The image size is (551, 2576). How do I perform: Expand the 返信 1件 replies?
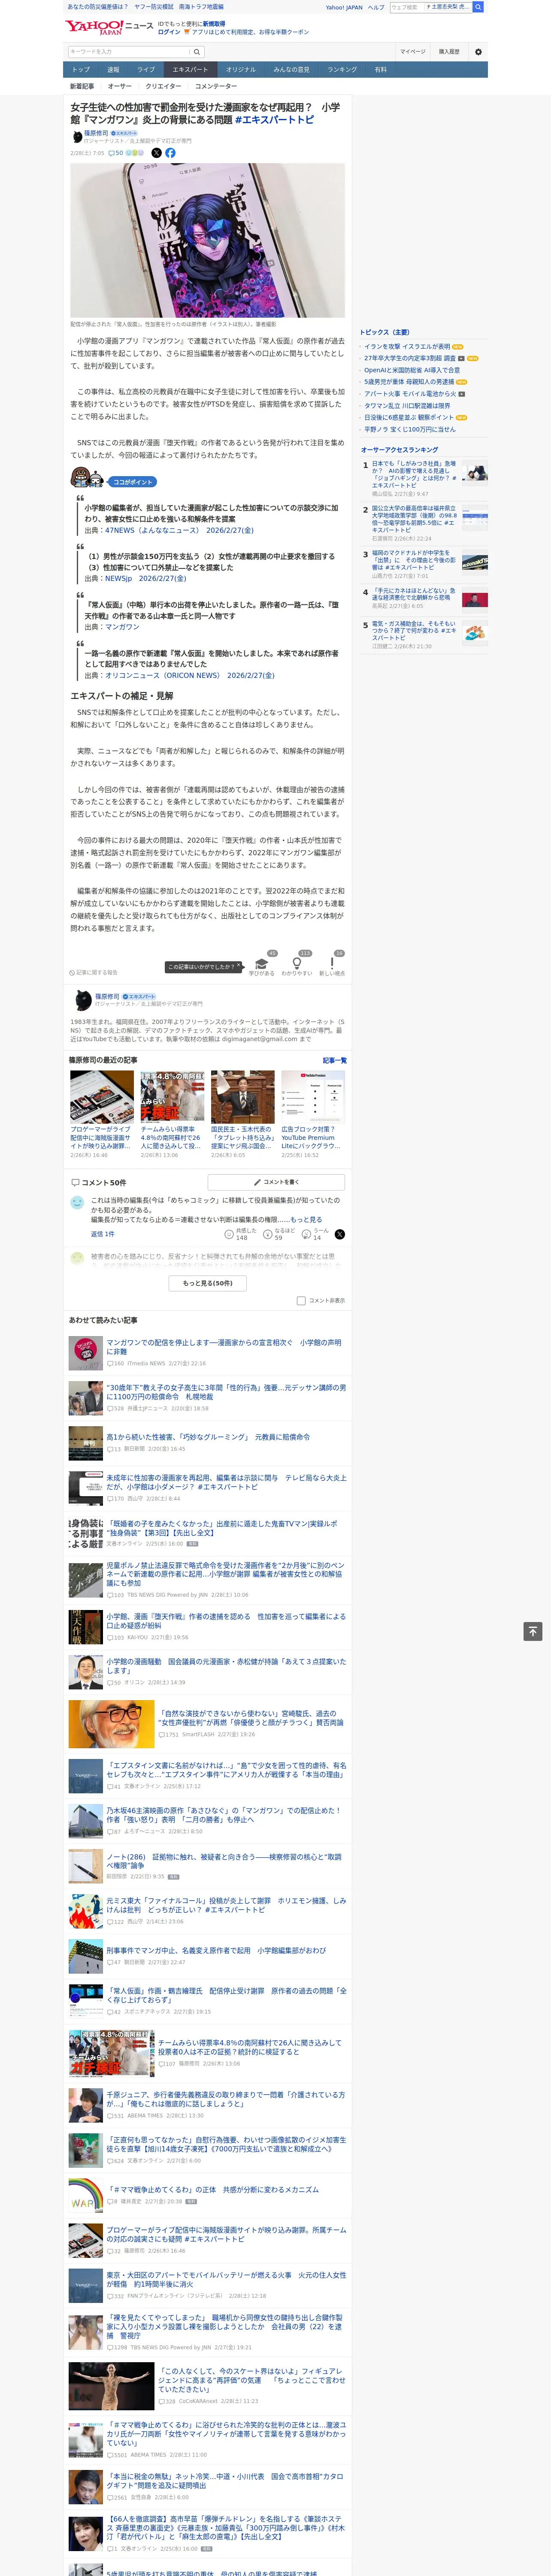[x=103, y=1234]
